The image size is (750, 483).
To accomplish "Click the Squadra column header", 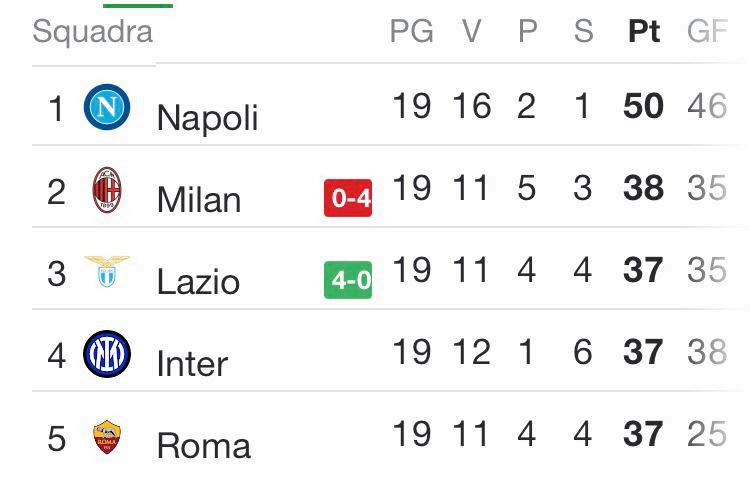I will click(93, 33).
